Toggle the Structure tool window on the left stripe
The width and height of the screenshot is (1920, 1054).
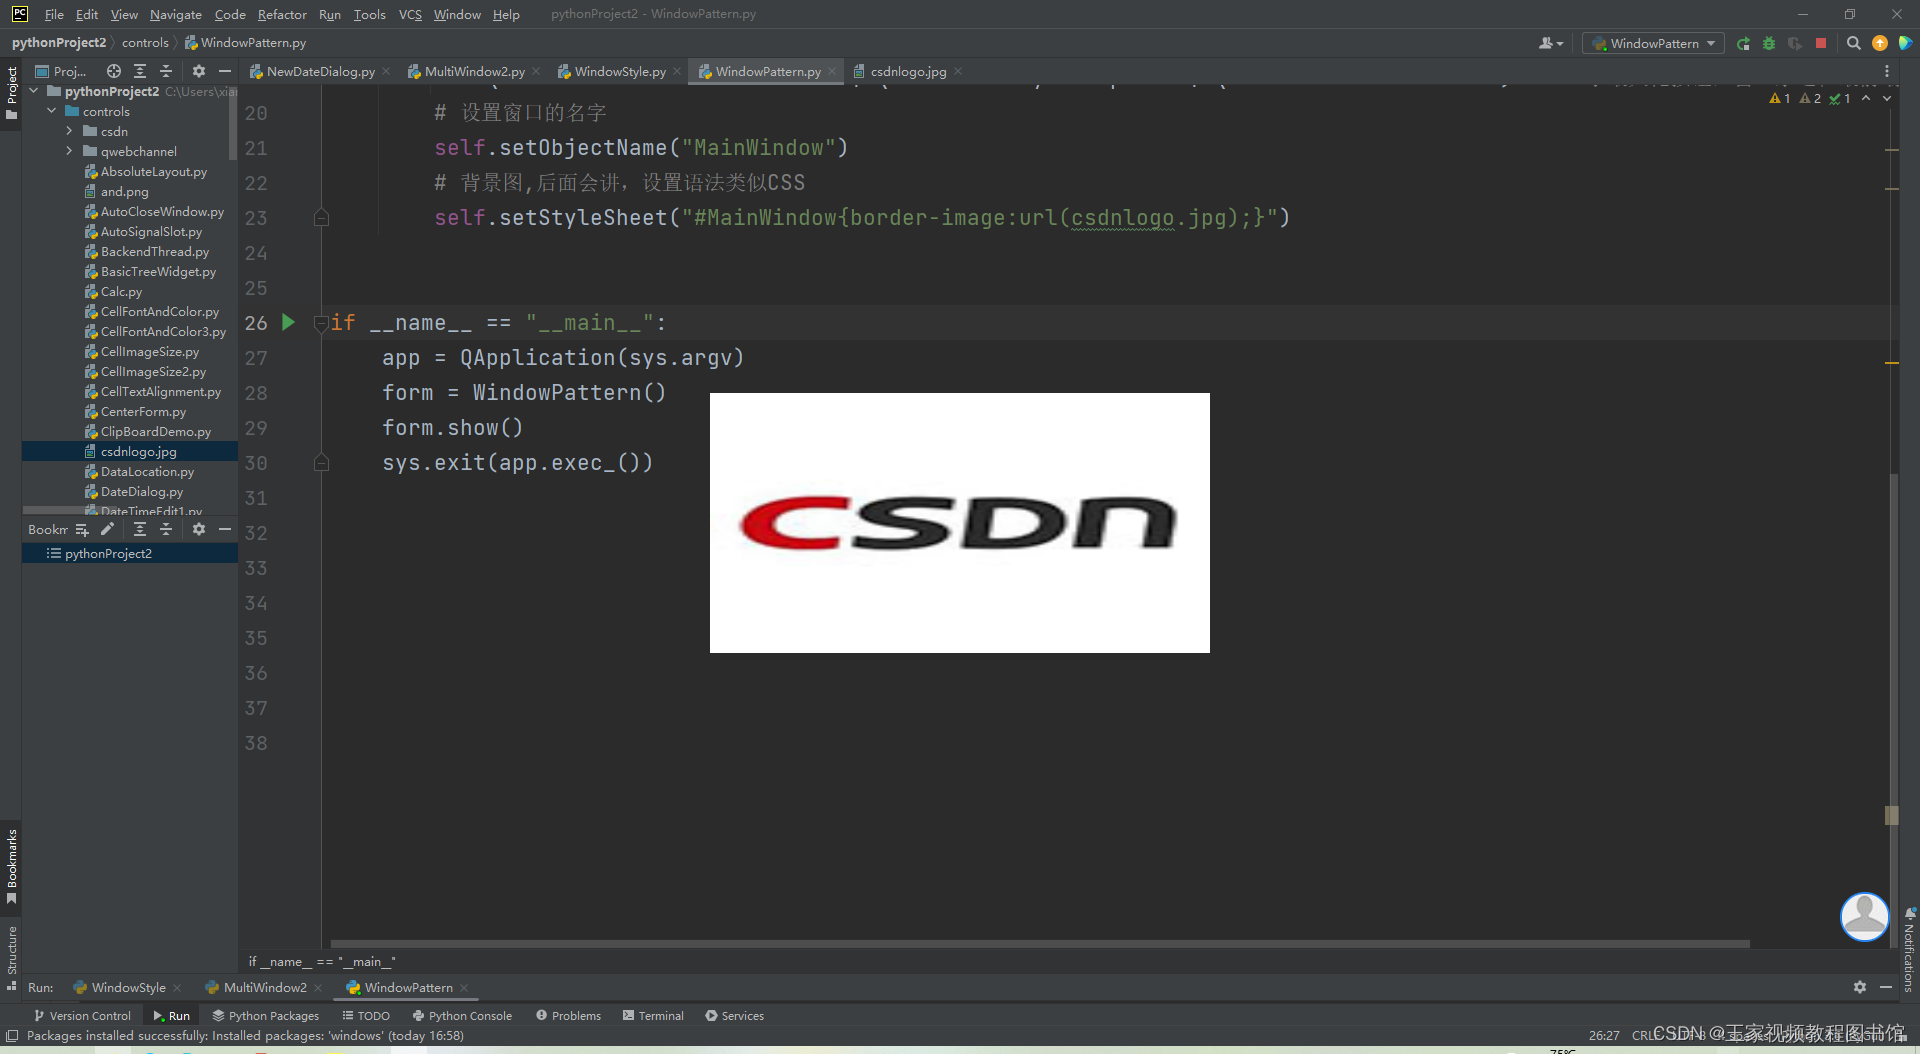pyautogui.click(x=11, y=959)
